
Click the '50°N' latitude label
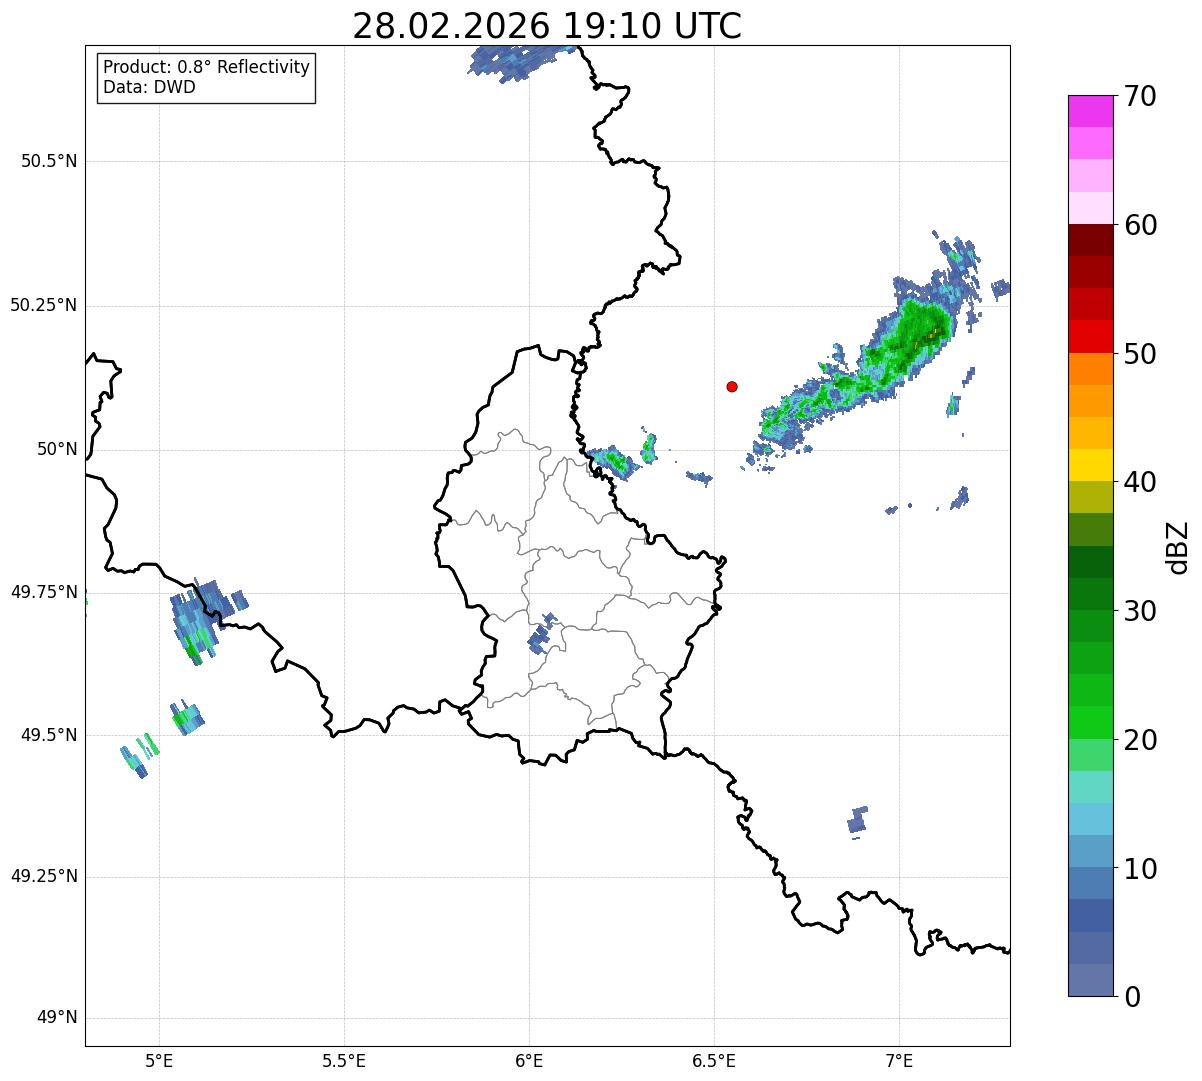click(x=57, y=449)
